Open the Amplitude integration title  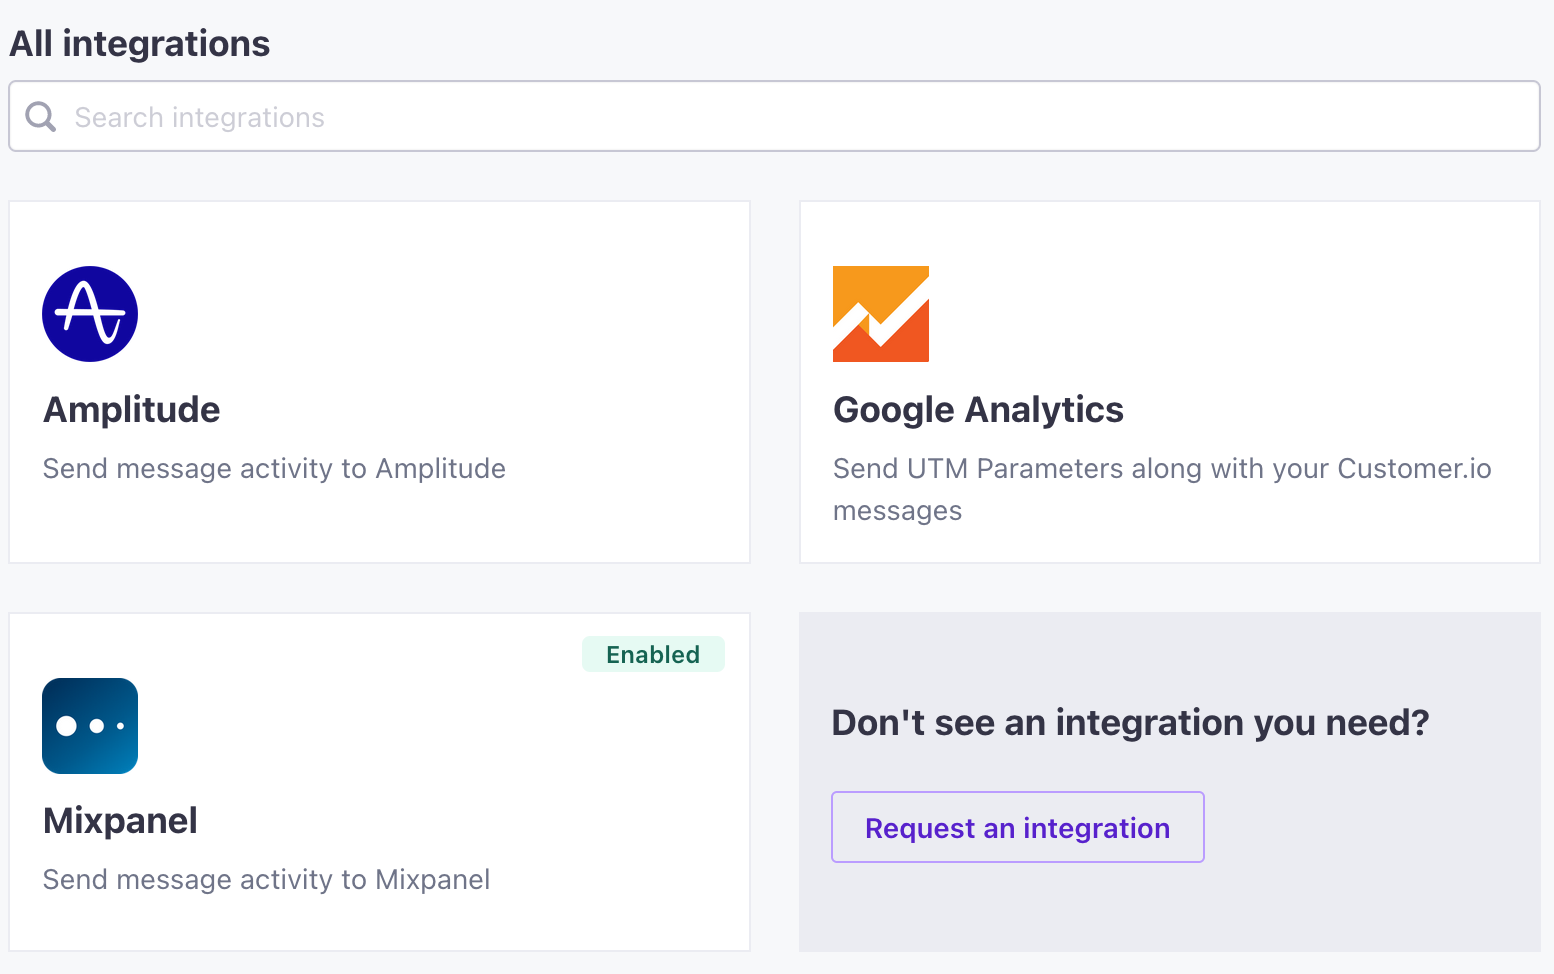132,410
